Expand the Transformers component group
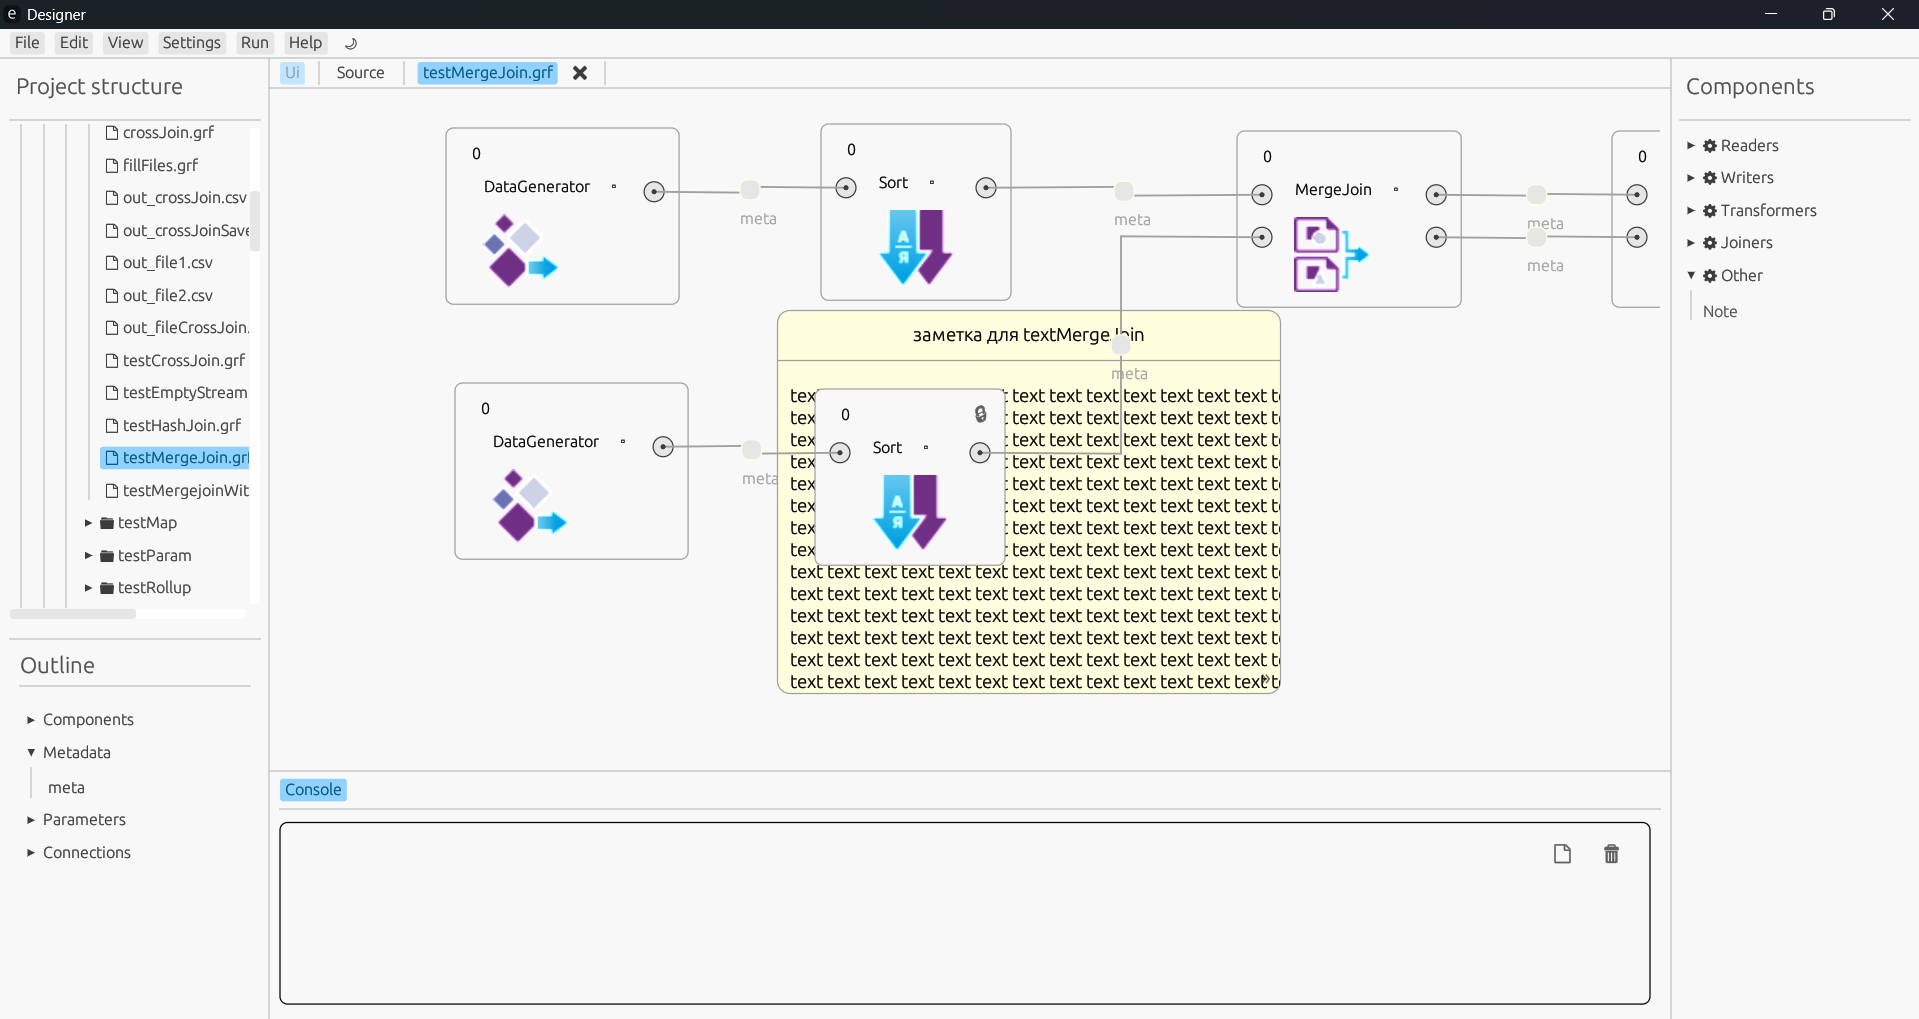The height and width of the screenshot is (1019, 1919). coord(1691,211)
